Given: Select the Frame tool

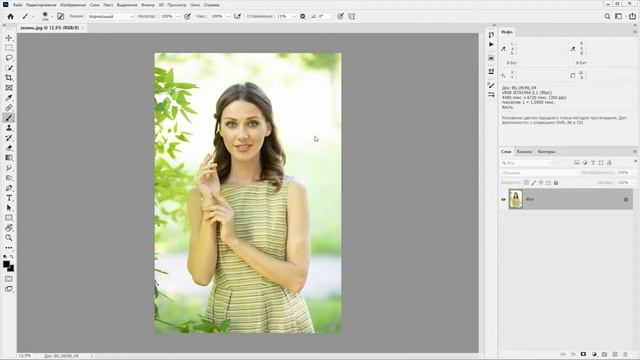Looking at the screenshot, I should click(9, 88).
